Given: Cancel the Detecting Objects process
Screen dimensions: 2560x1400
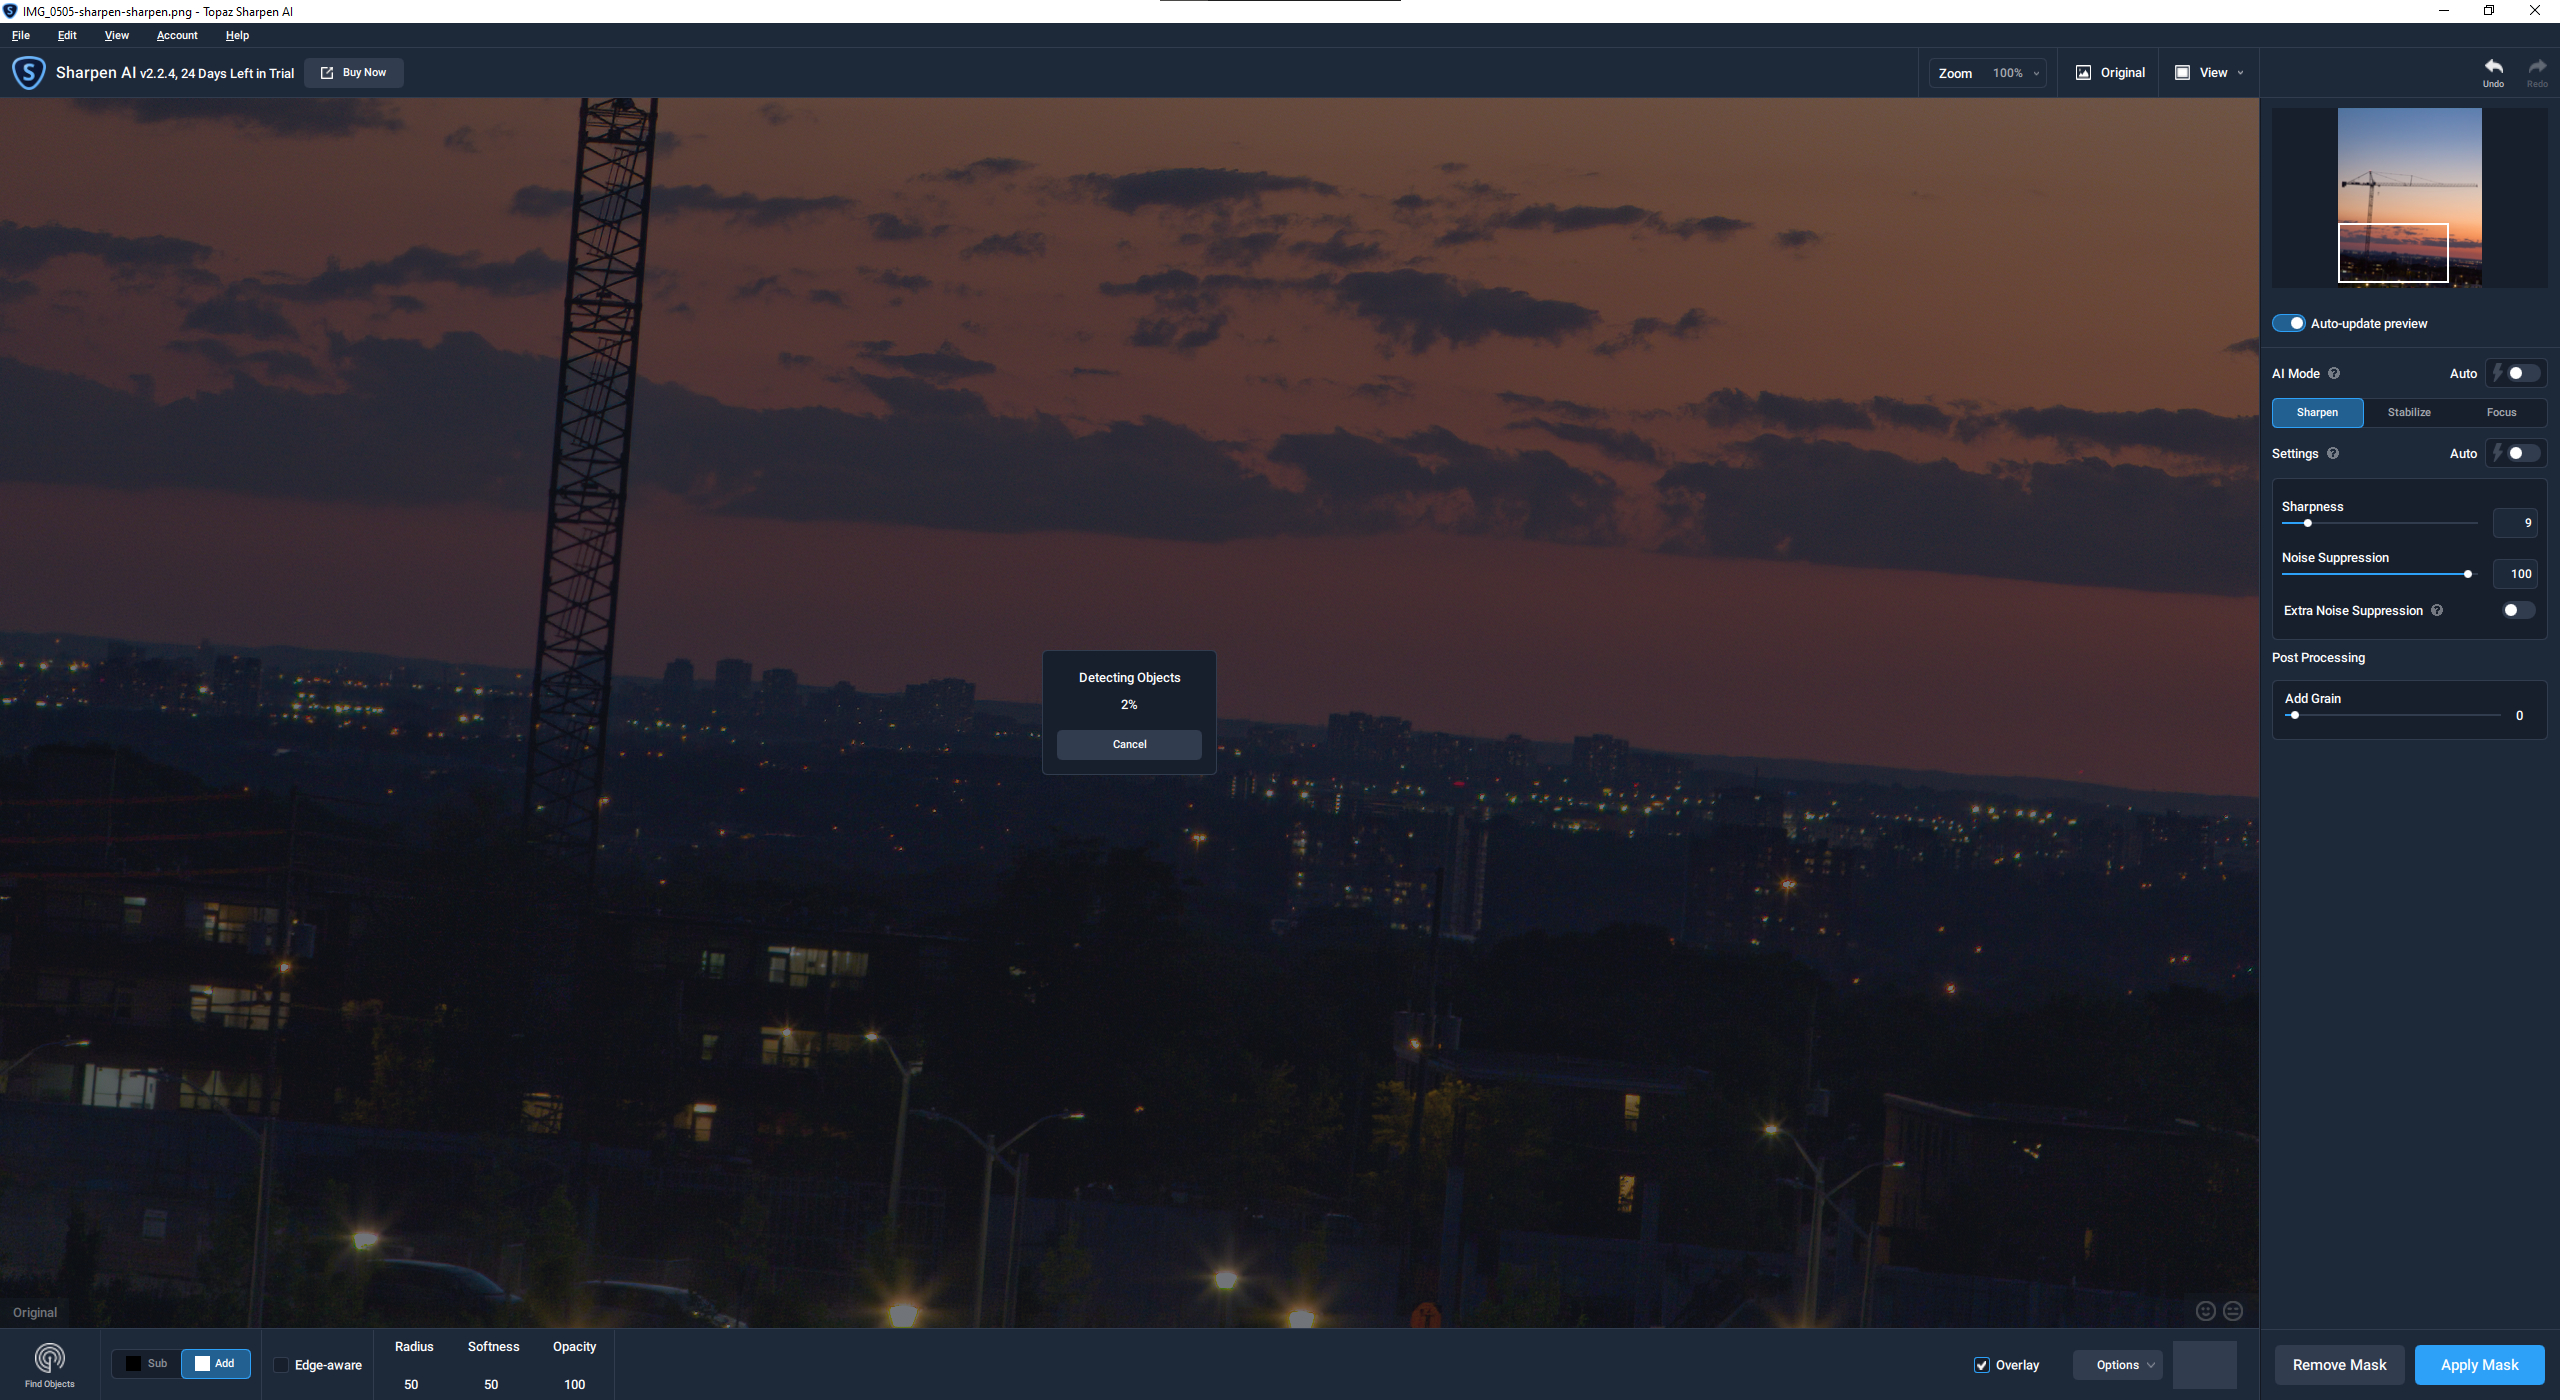Looking at the screenshot, I should pyautogui.click(x=1129, y=744).
